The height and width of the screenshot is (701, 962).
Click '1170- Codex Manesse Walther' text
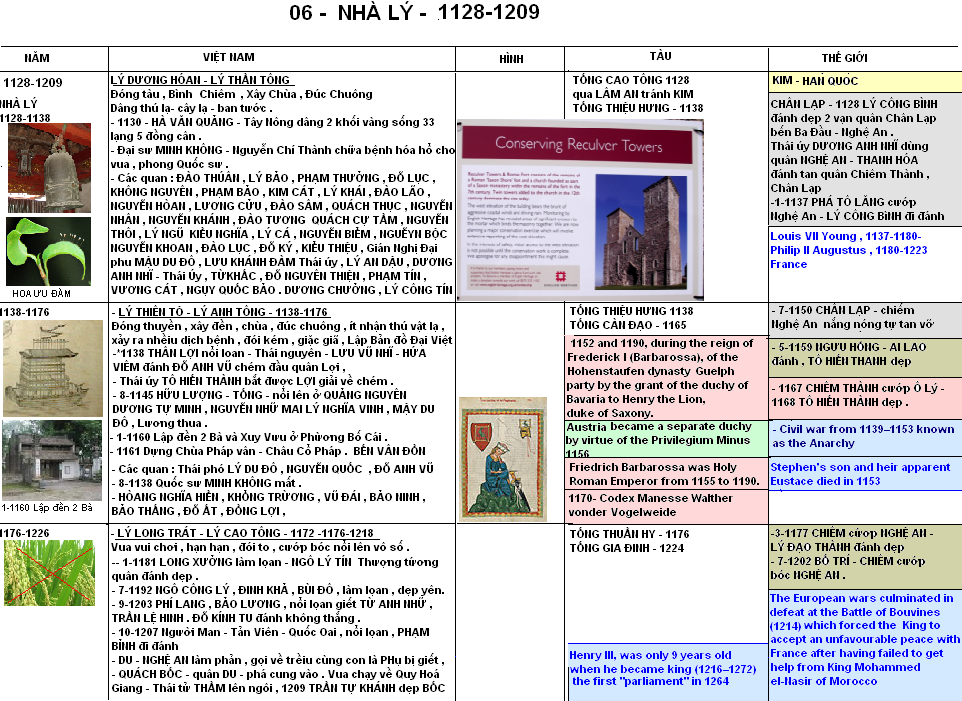click(x=650, y=498)
